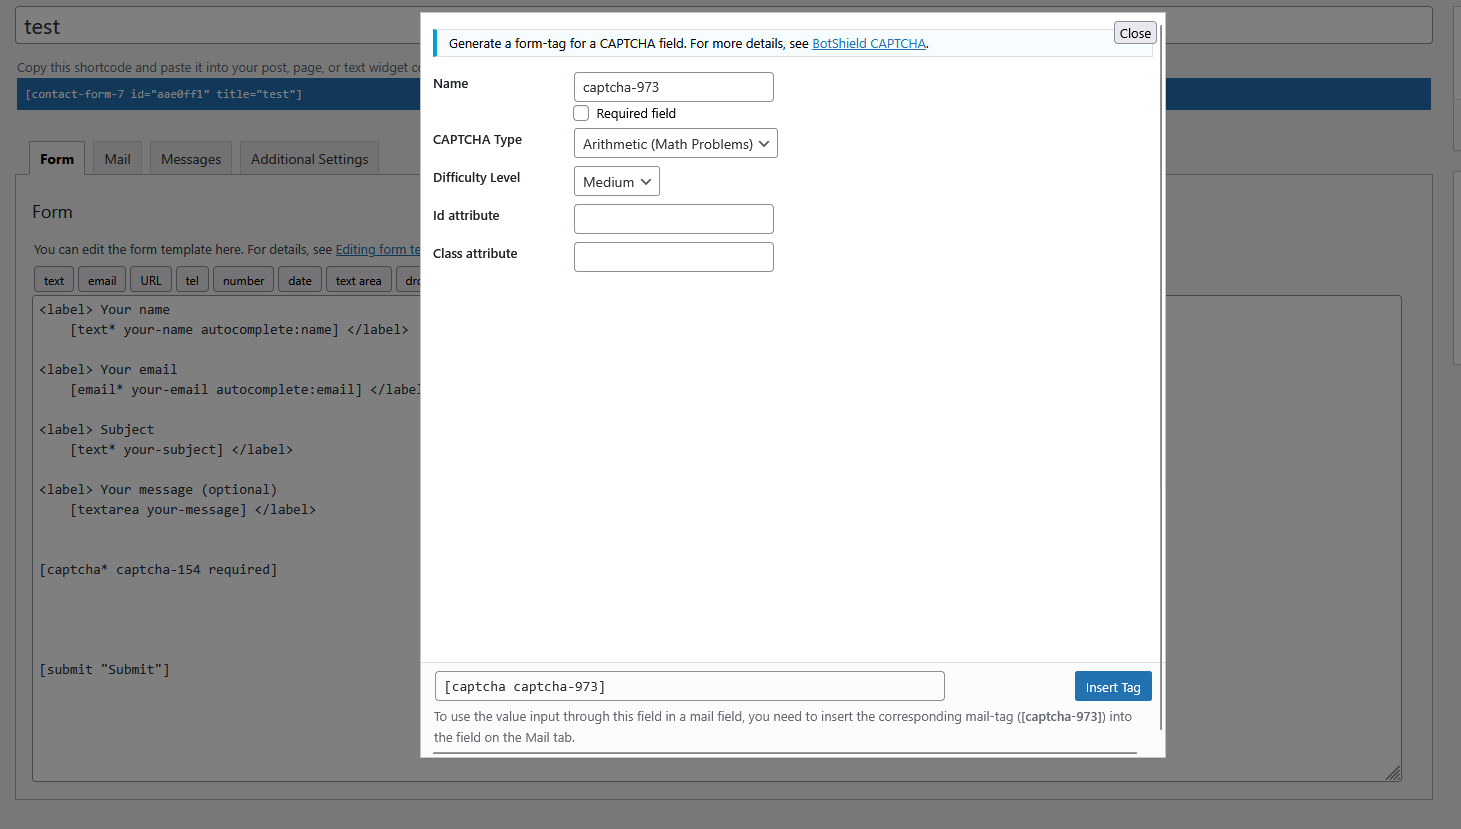Switch to the Mail tab

(x=116, y=157)
